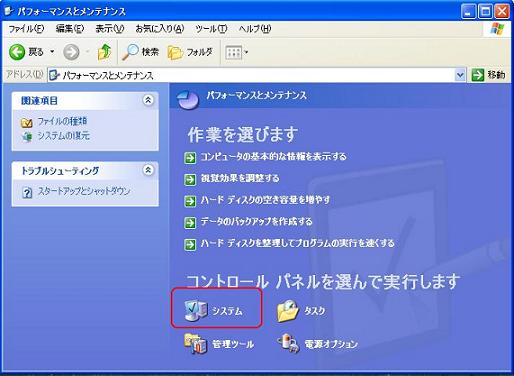Click the arrow icon beside ハードディスクの空き容量を増やす
The width and height of the screenshot is (514, 376).
point(190,201)
